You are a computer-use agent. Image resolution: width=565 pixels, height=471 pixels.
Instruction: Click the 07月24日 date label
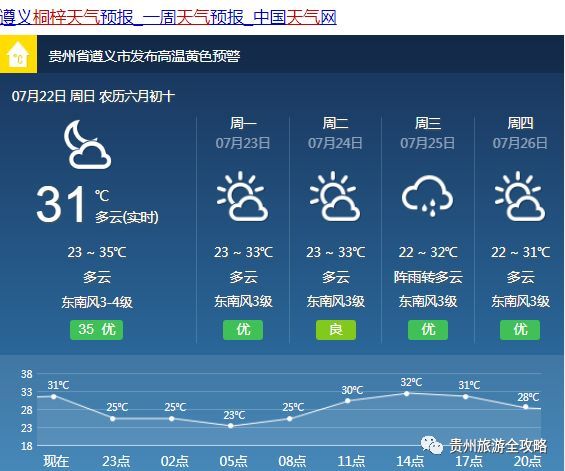point(335,143)
